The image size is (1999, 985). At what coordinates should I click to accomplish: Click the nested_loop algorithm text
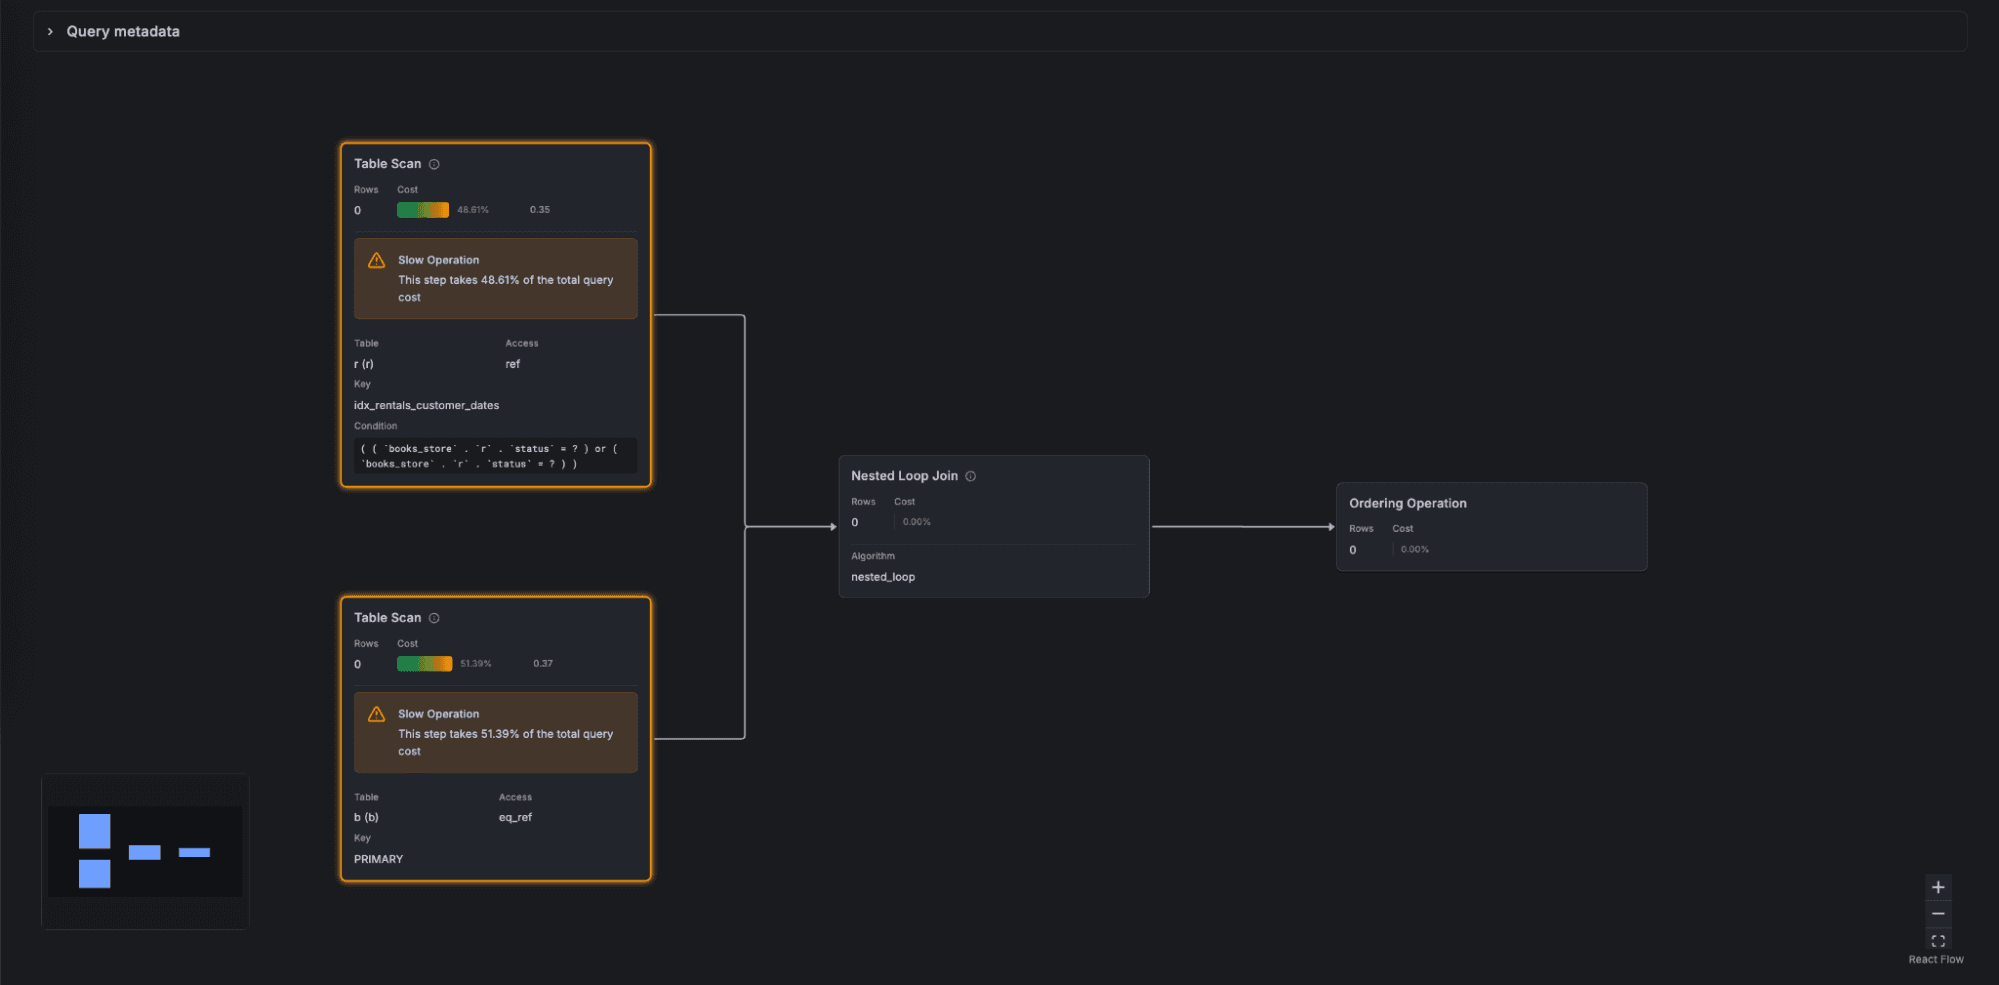point(882,577)
